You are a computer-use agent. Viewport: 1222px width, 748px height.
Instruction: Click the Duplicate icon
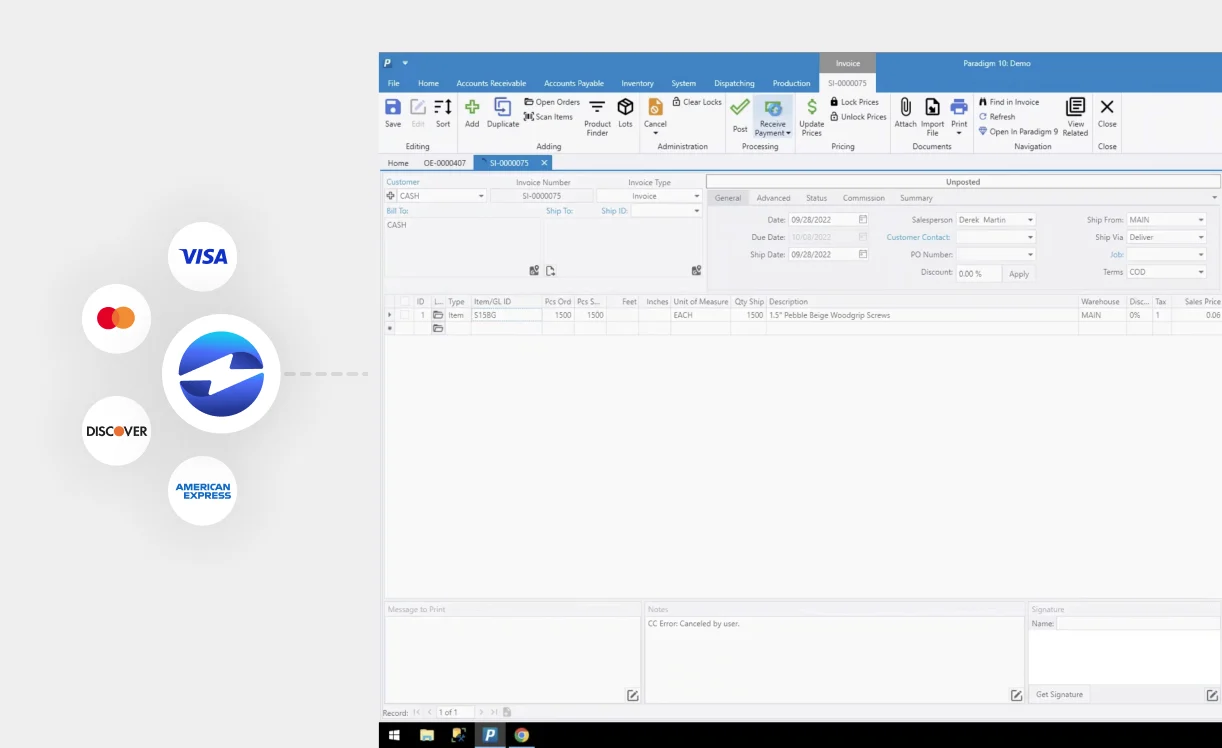point(503,107)
